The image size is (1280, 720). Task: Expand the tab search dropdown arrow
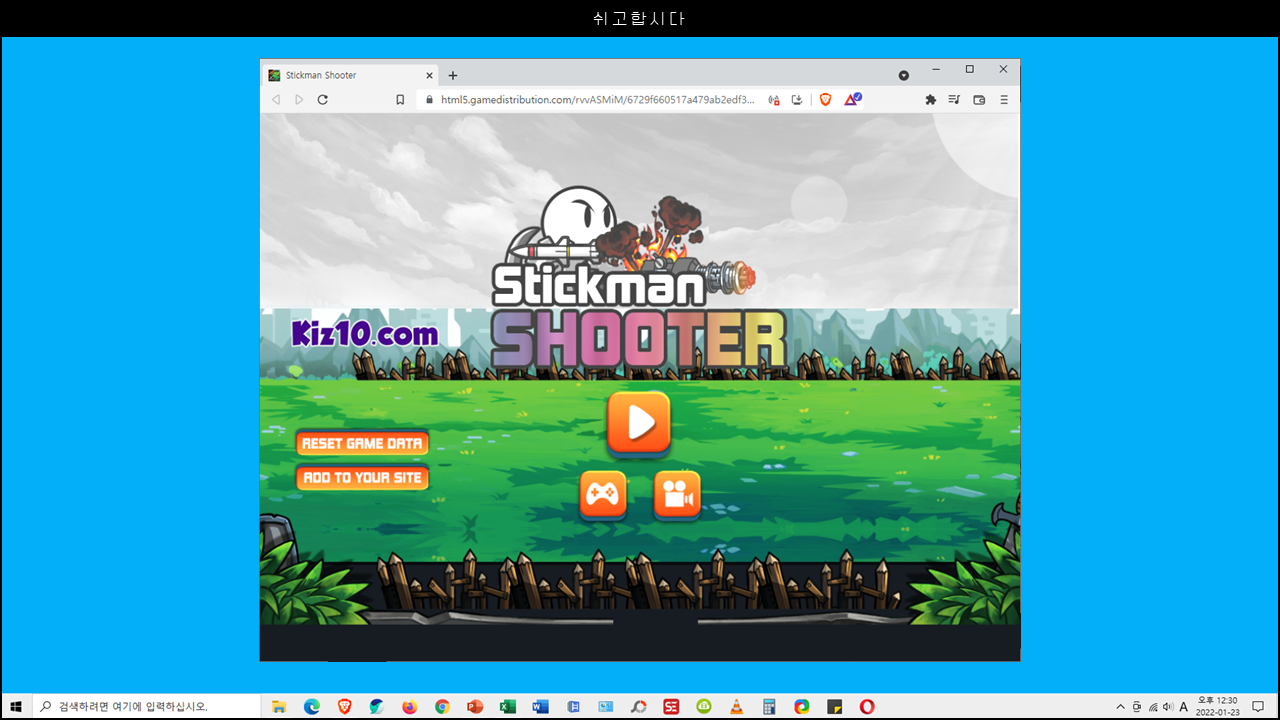tap(904, 76)
